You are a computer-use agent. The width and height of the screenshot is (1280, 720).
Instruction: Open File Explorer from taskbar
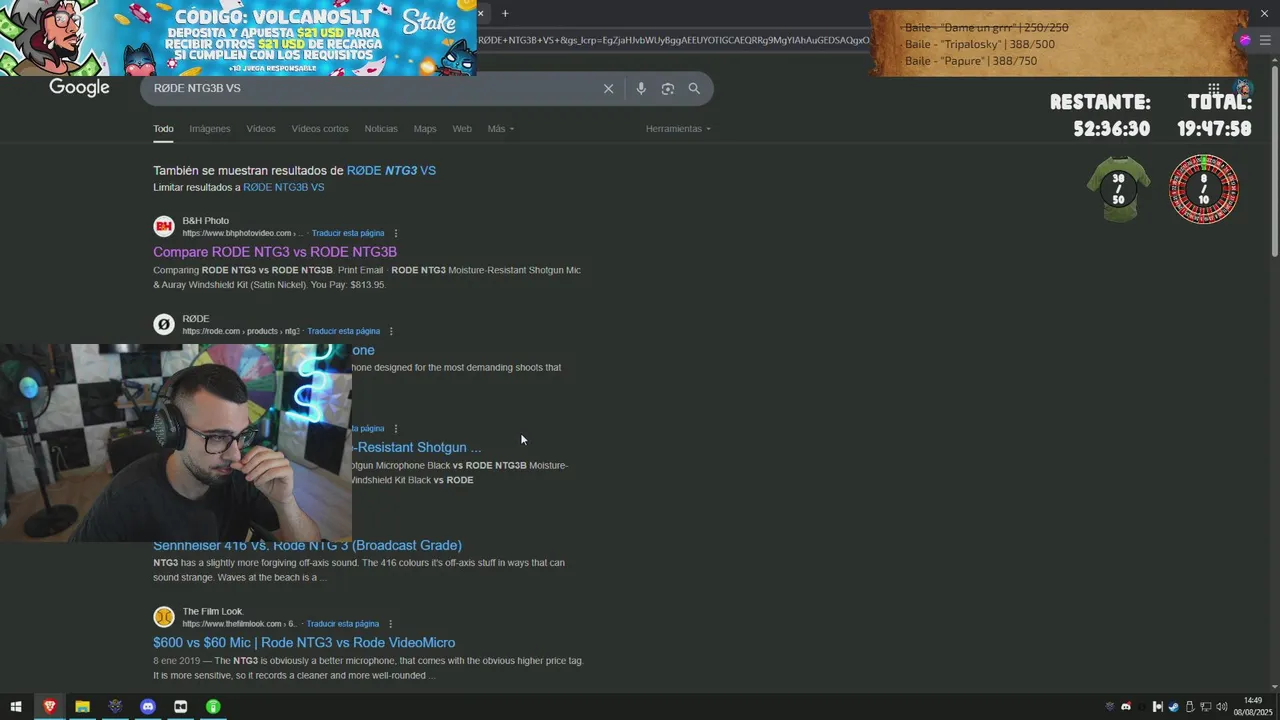82,707
